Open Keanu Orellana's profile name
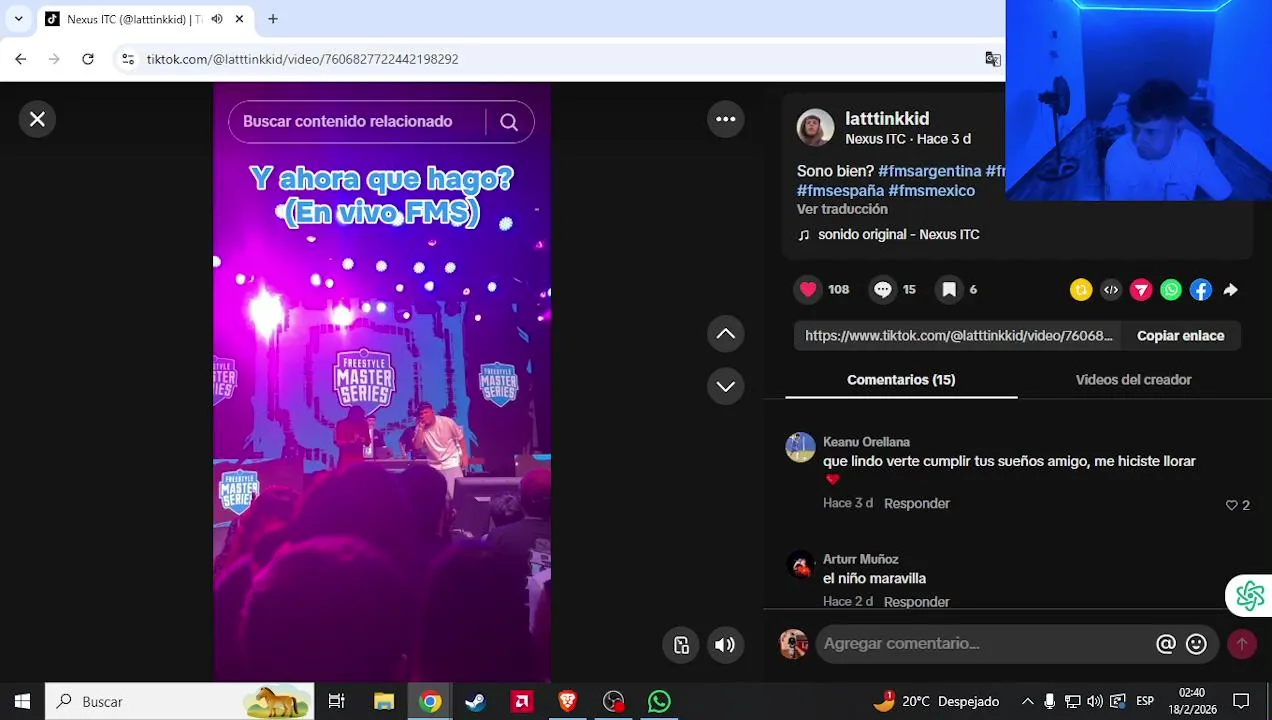 pos(866,442)
